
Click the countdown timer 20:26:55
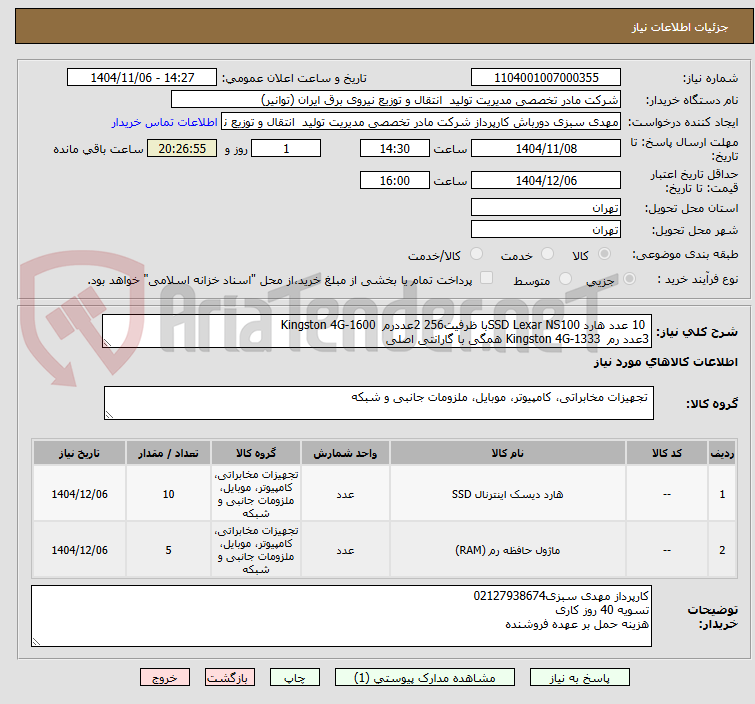(182, 148)
